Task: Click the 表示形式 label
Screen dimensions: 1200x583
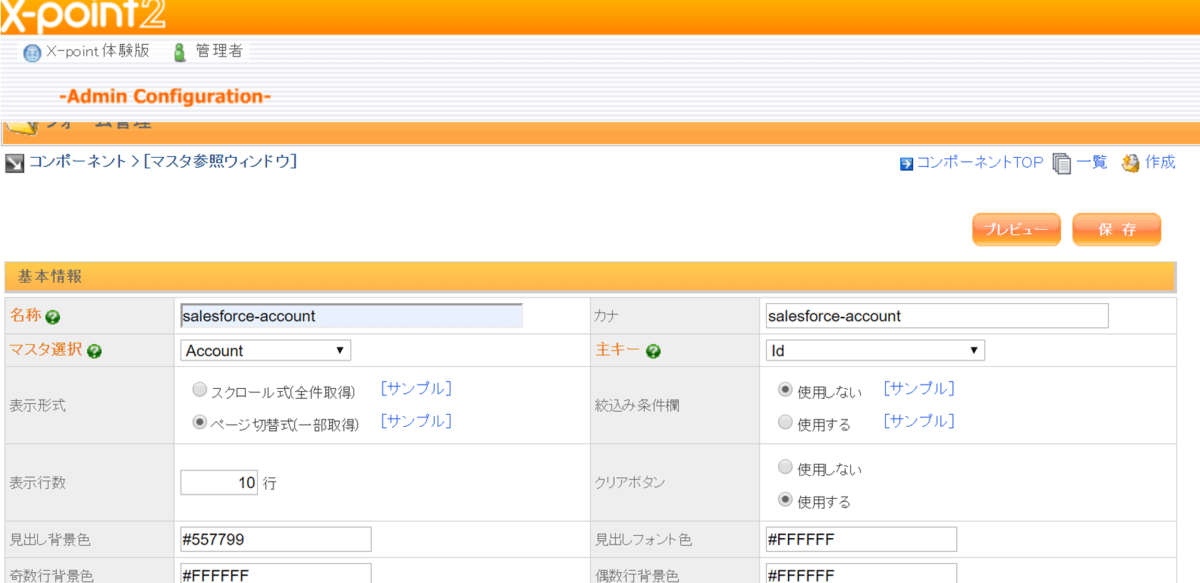Action: click(x=39, y=406)
